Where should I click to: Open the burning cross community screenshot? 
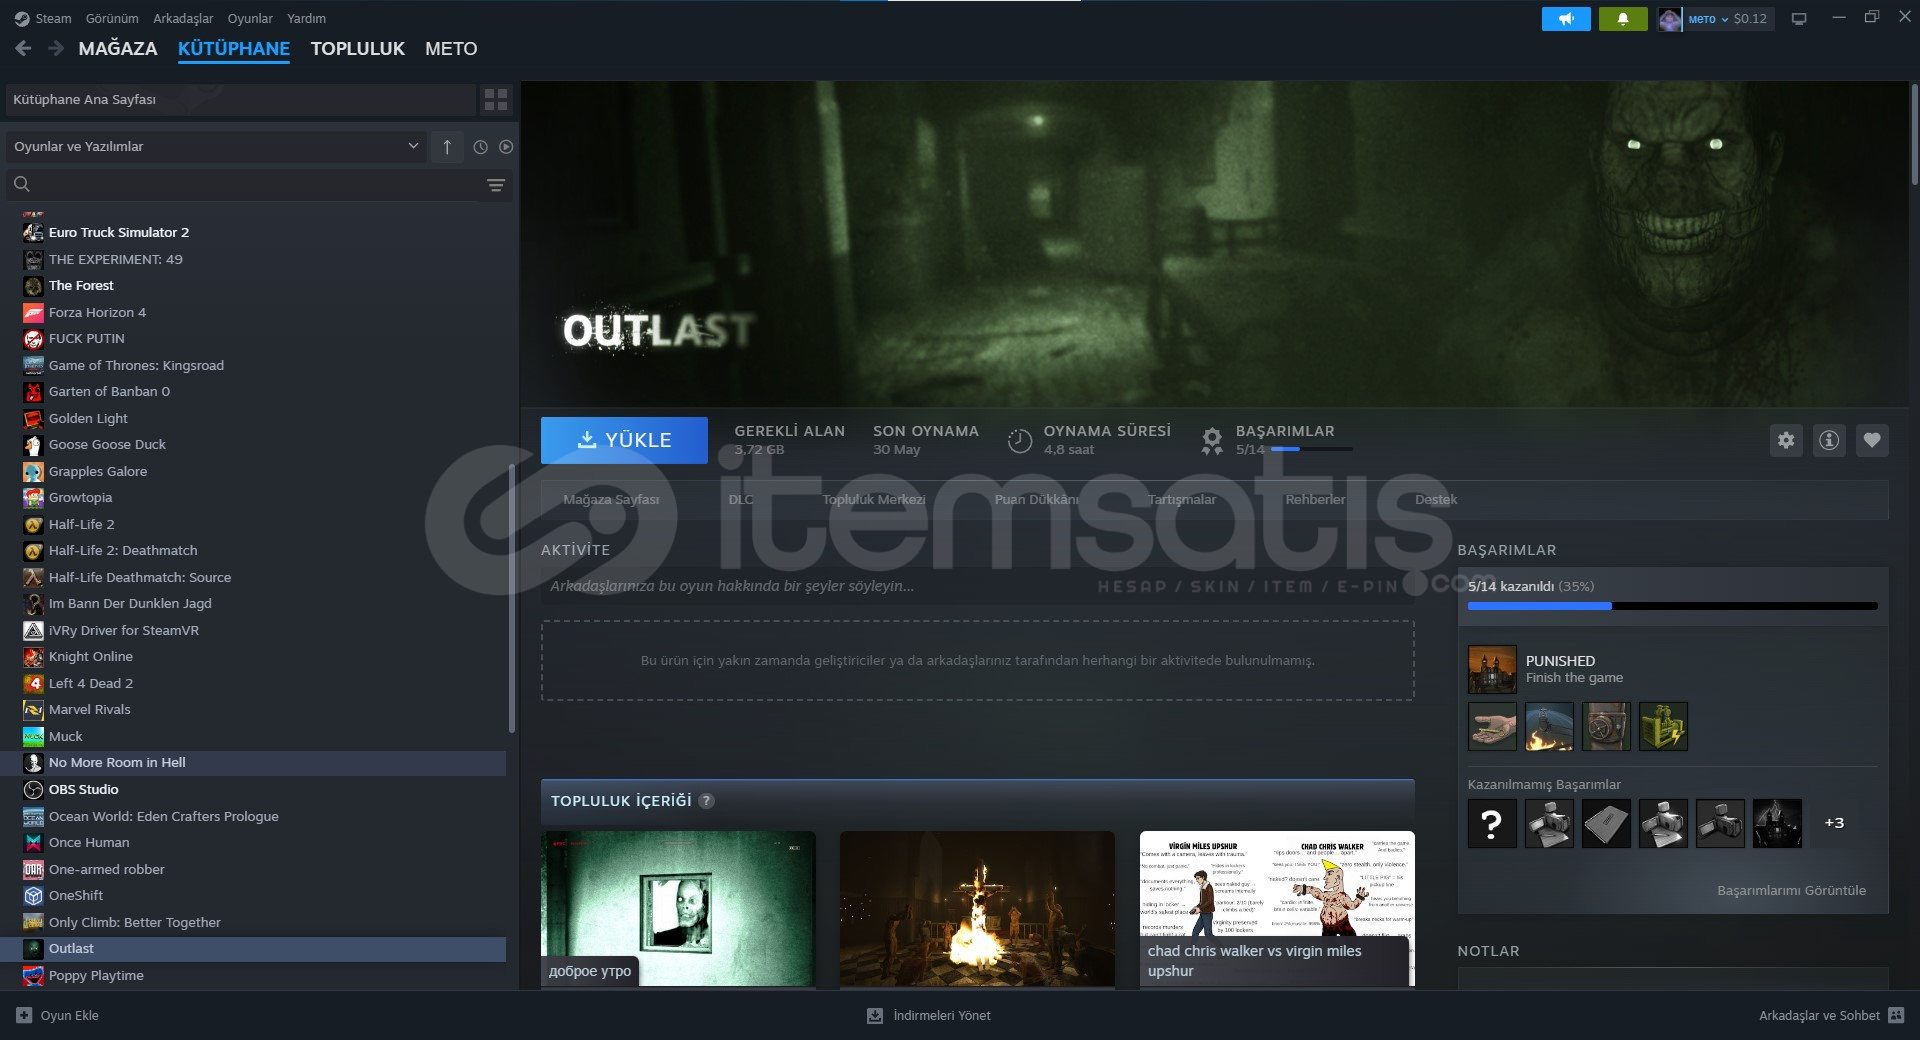977,908
